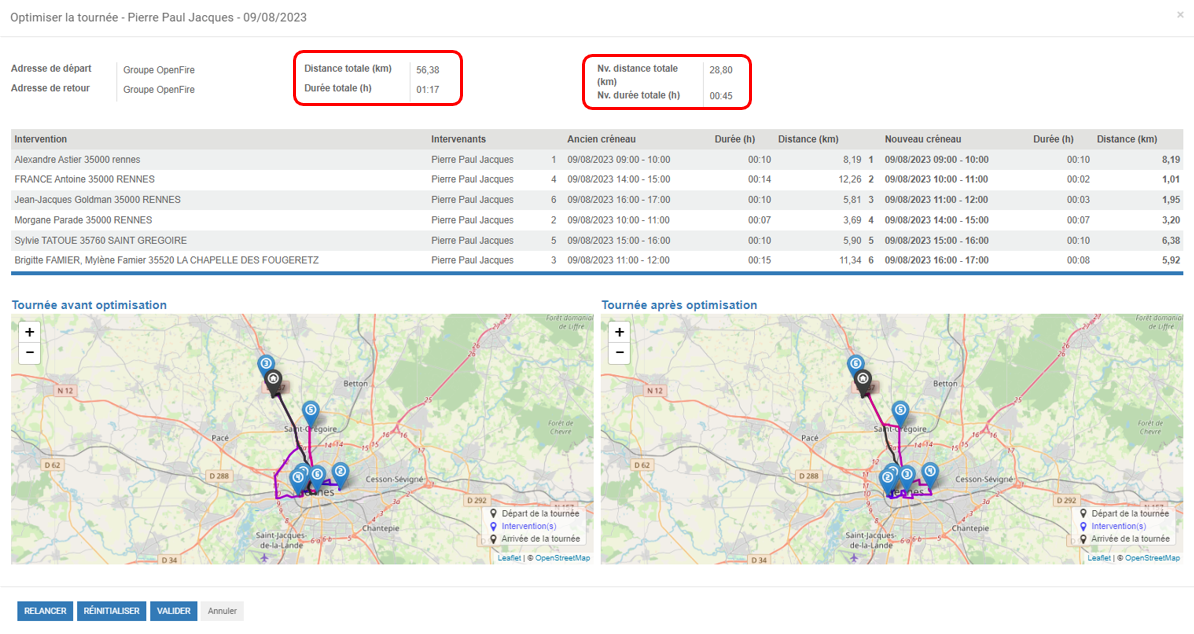
Task: Open the Leaflet link on left map
Action: click(x=509, y=558)
